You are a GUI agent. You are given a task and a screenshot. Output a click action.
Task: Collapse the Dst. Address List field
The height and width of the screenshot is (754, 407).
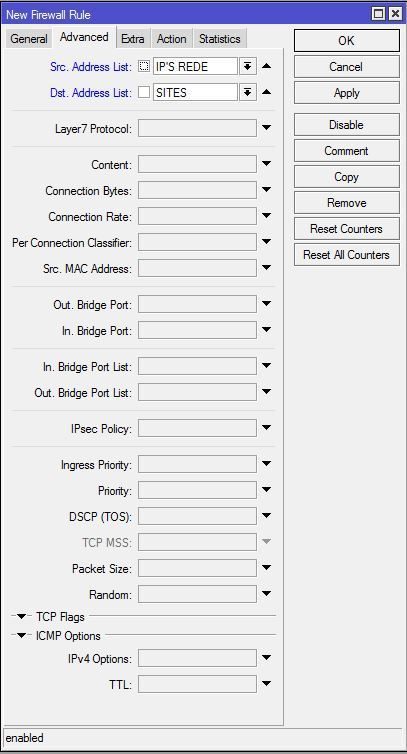coord(266,92)
